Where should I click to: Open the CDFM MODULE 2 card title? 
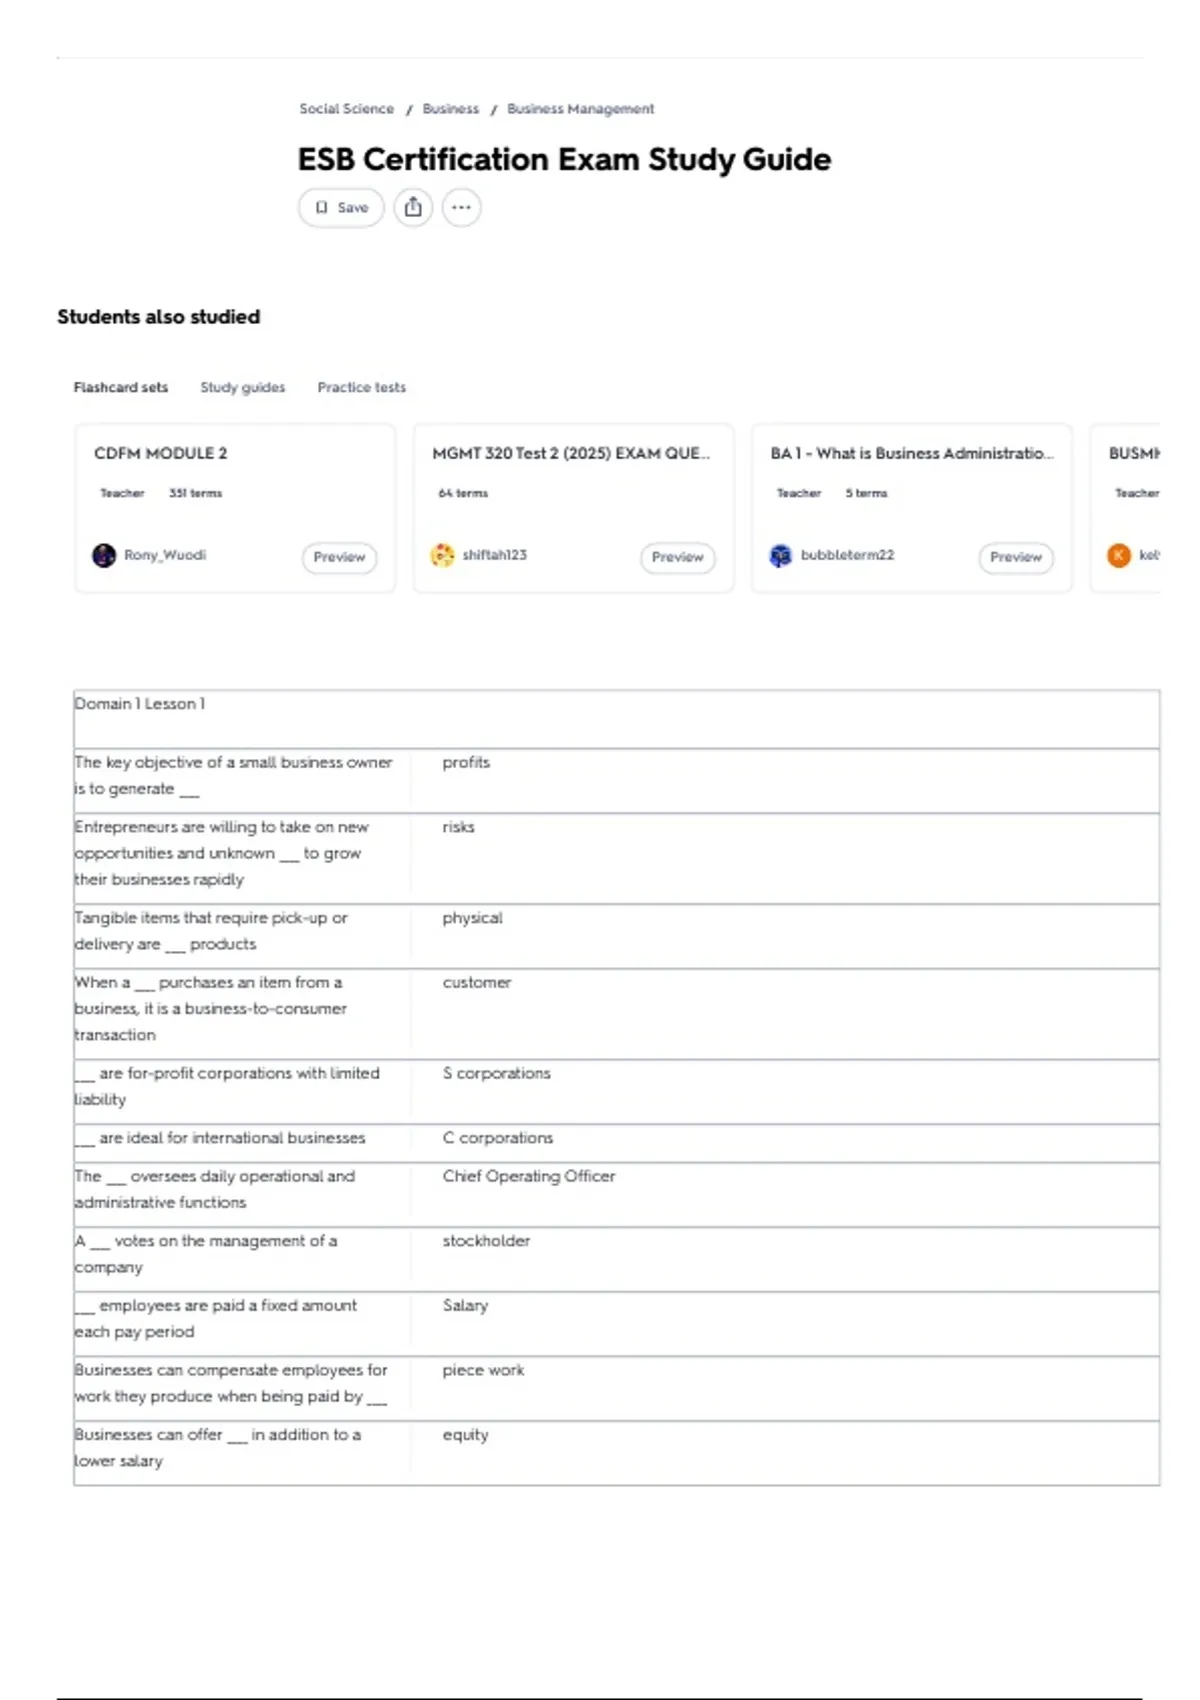161,453
